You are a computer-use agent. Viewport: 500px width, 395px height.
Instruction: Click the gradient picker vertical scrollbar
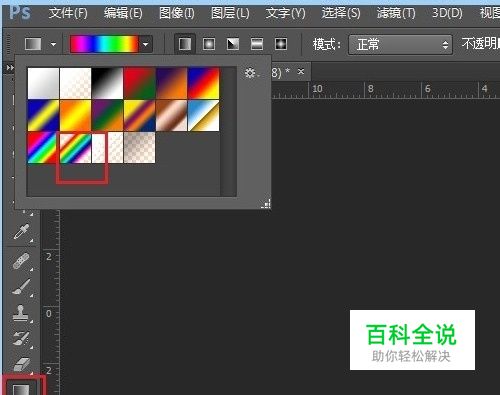[x=229, y=132]
